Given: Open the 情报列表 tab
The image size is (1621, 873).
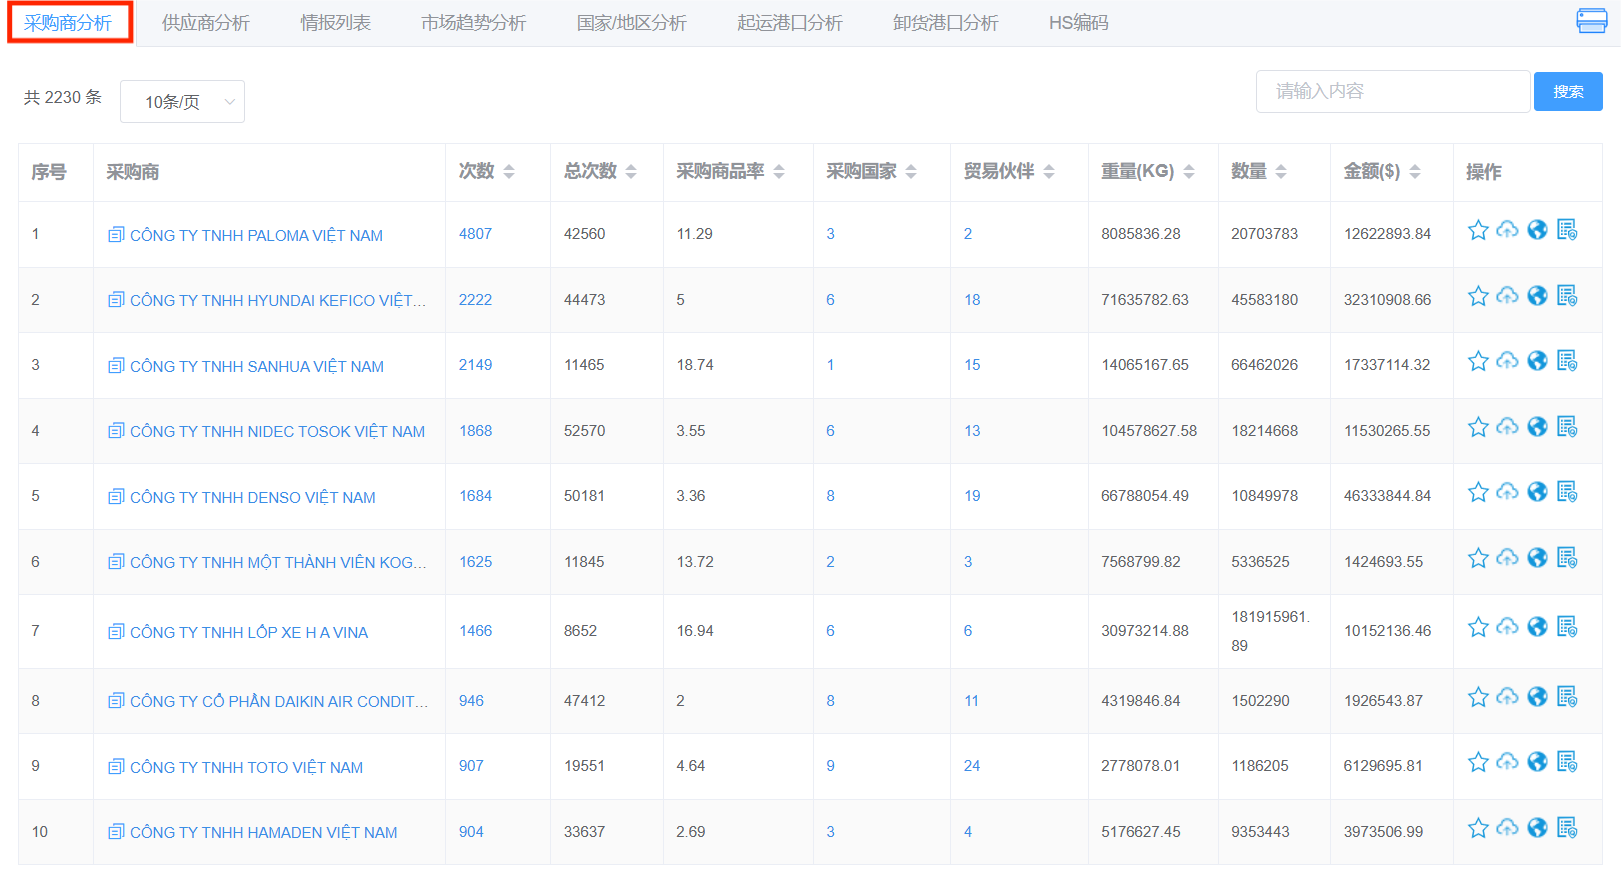Looking at the screenshot, I should [x=335, y=22].
